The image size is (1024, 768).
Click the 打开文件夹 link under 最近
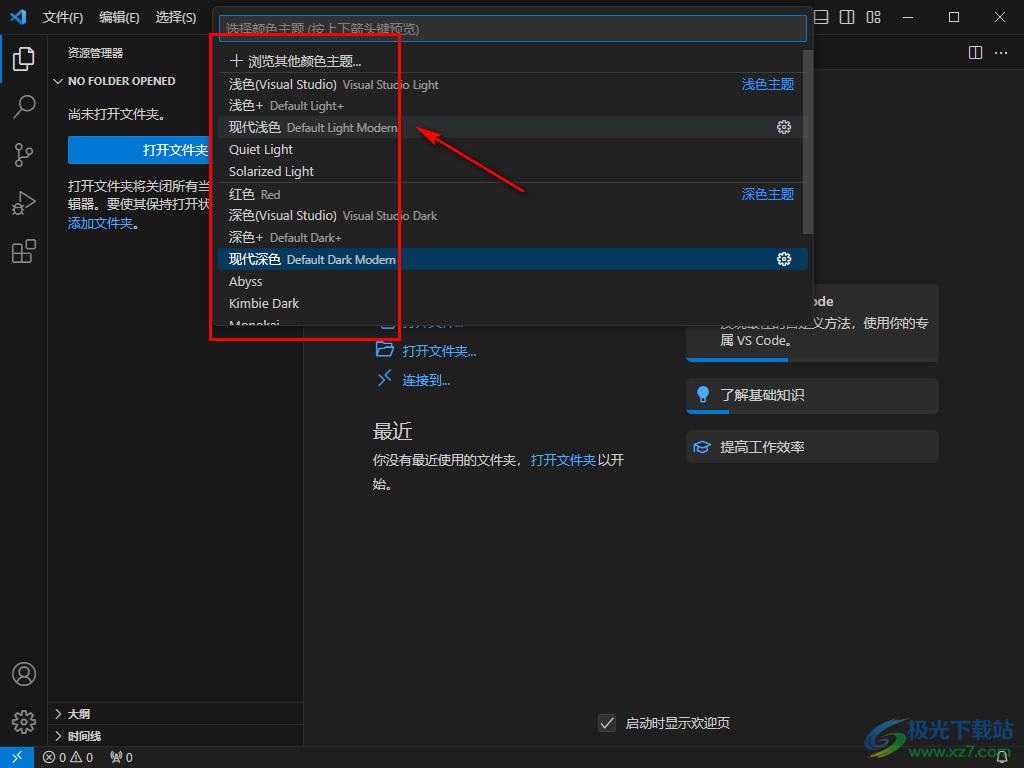(x=563, y=460)
